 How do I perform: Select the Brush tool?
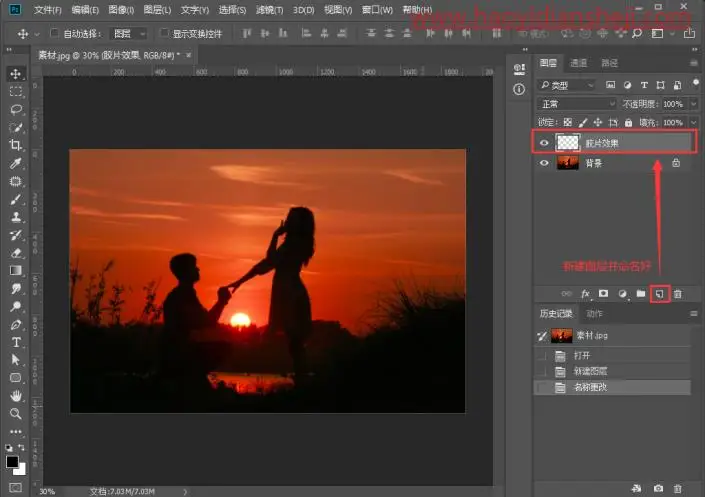[x=16, y=199]
